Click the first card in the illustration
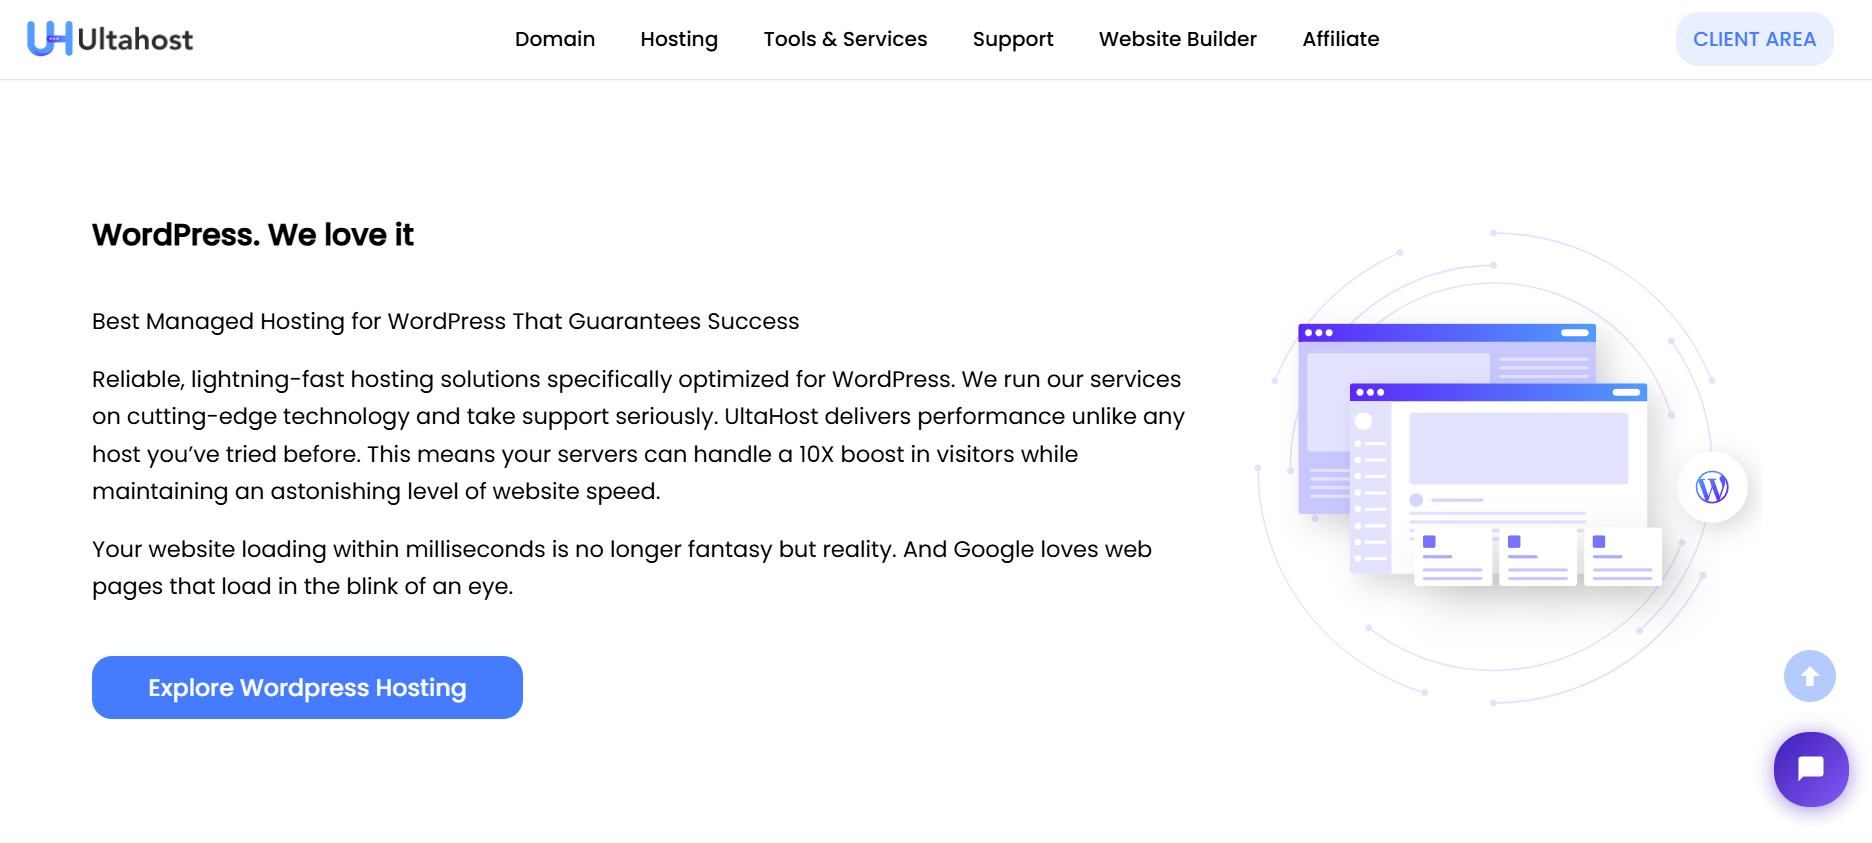Viewport: 1872px width, 843px height. [1453, 557]
